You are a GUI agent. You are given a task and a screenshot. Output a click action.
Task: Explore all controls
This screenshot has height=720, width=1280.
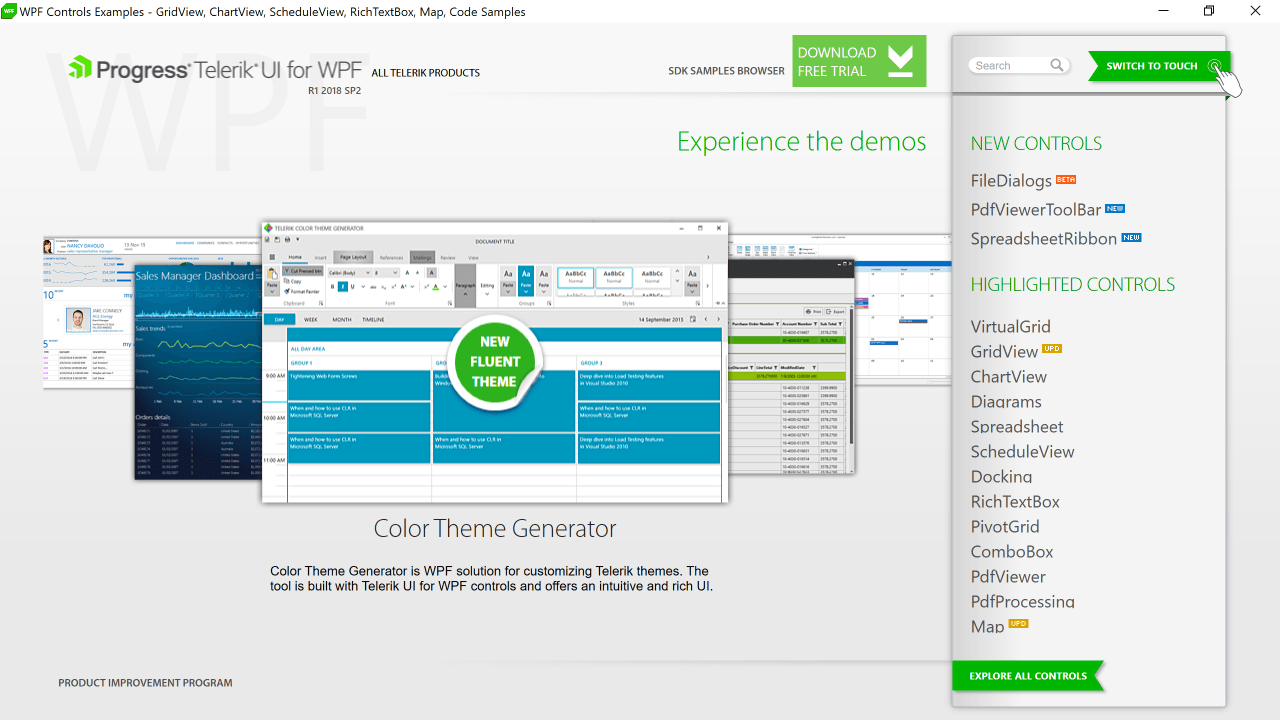point(1028,676)
